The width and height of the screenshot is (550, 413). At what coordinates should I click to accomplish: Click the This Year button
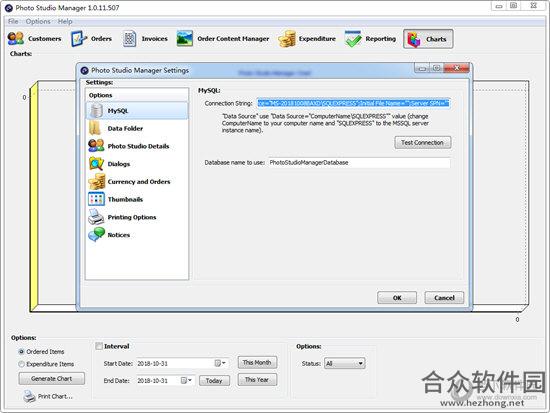pos(257,380)
